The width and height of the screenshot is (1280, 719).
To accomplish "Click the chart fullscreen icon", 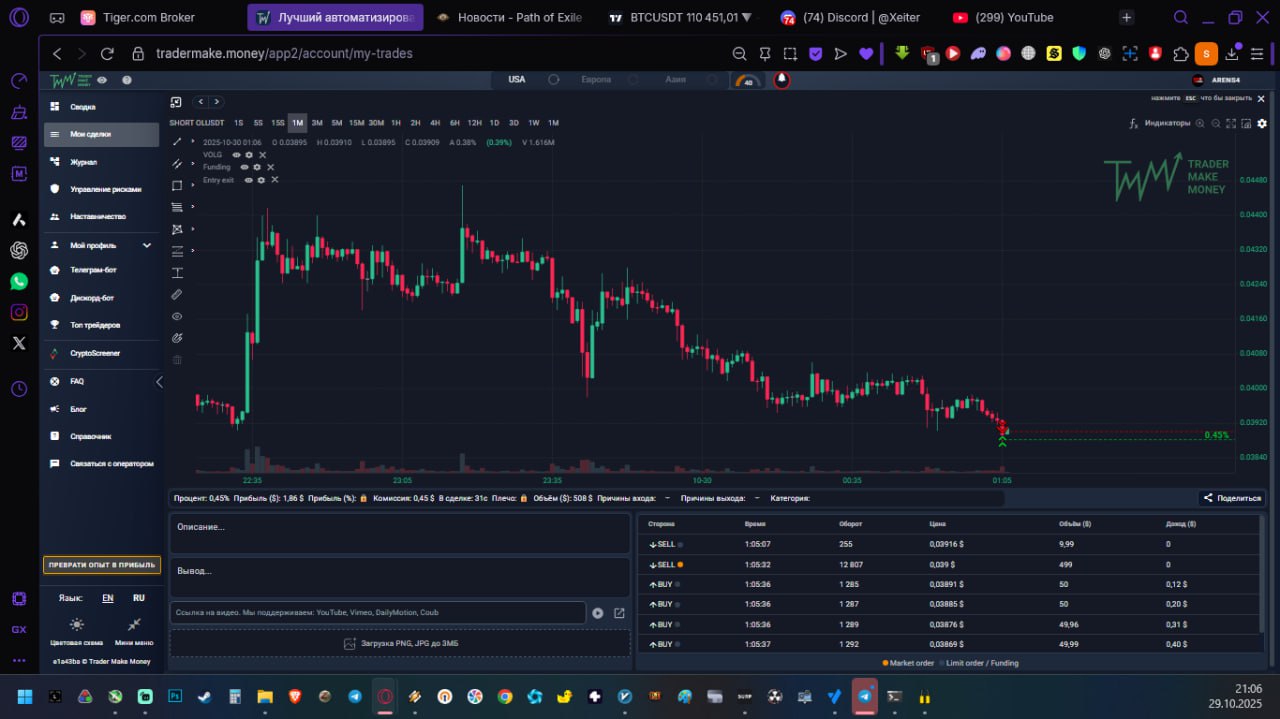I will click(x=1231, y=123).
